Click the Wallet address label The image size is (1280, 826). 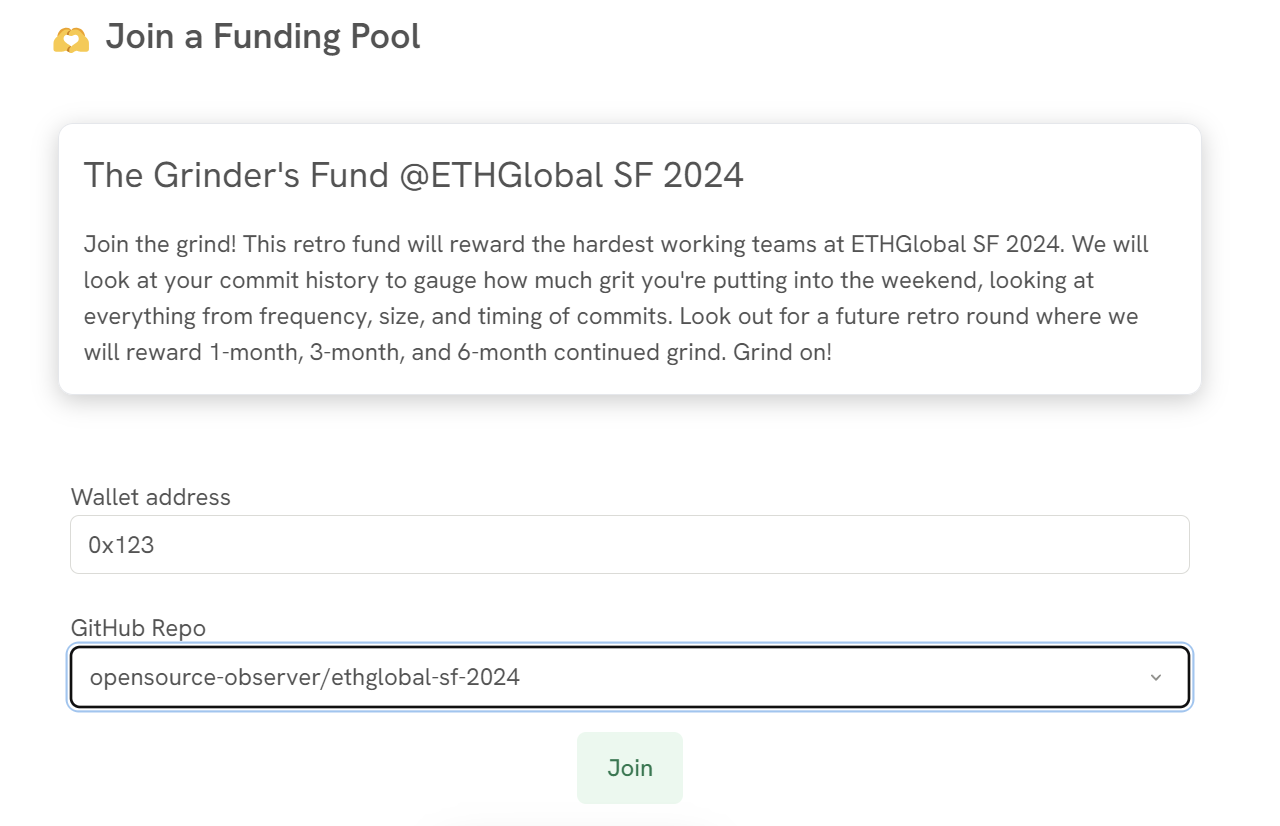[x=151, y=497]
